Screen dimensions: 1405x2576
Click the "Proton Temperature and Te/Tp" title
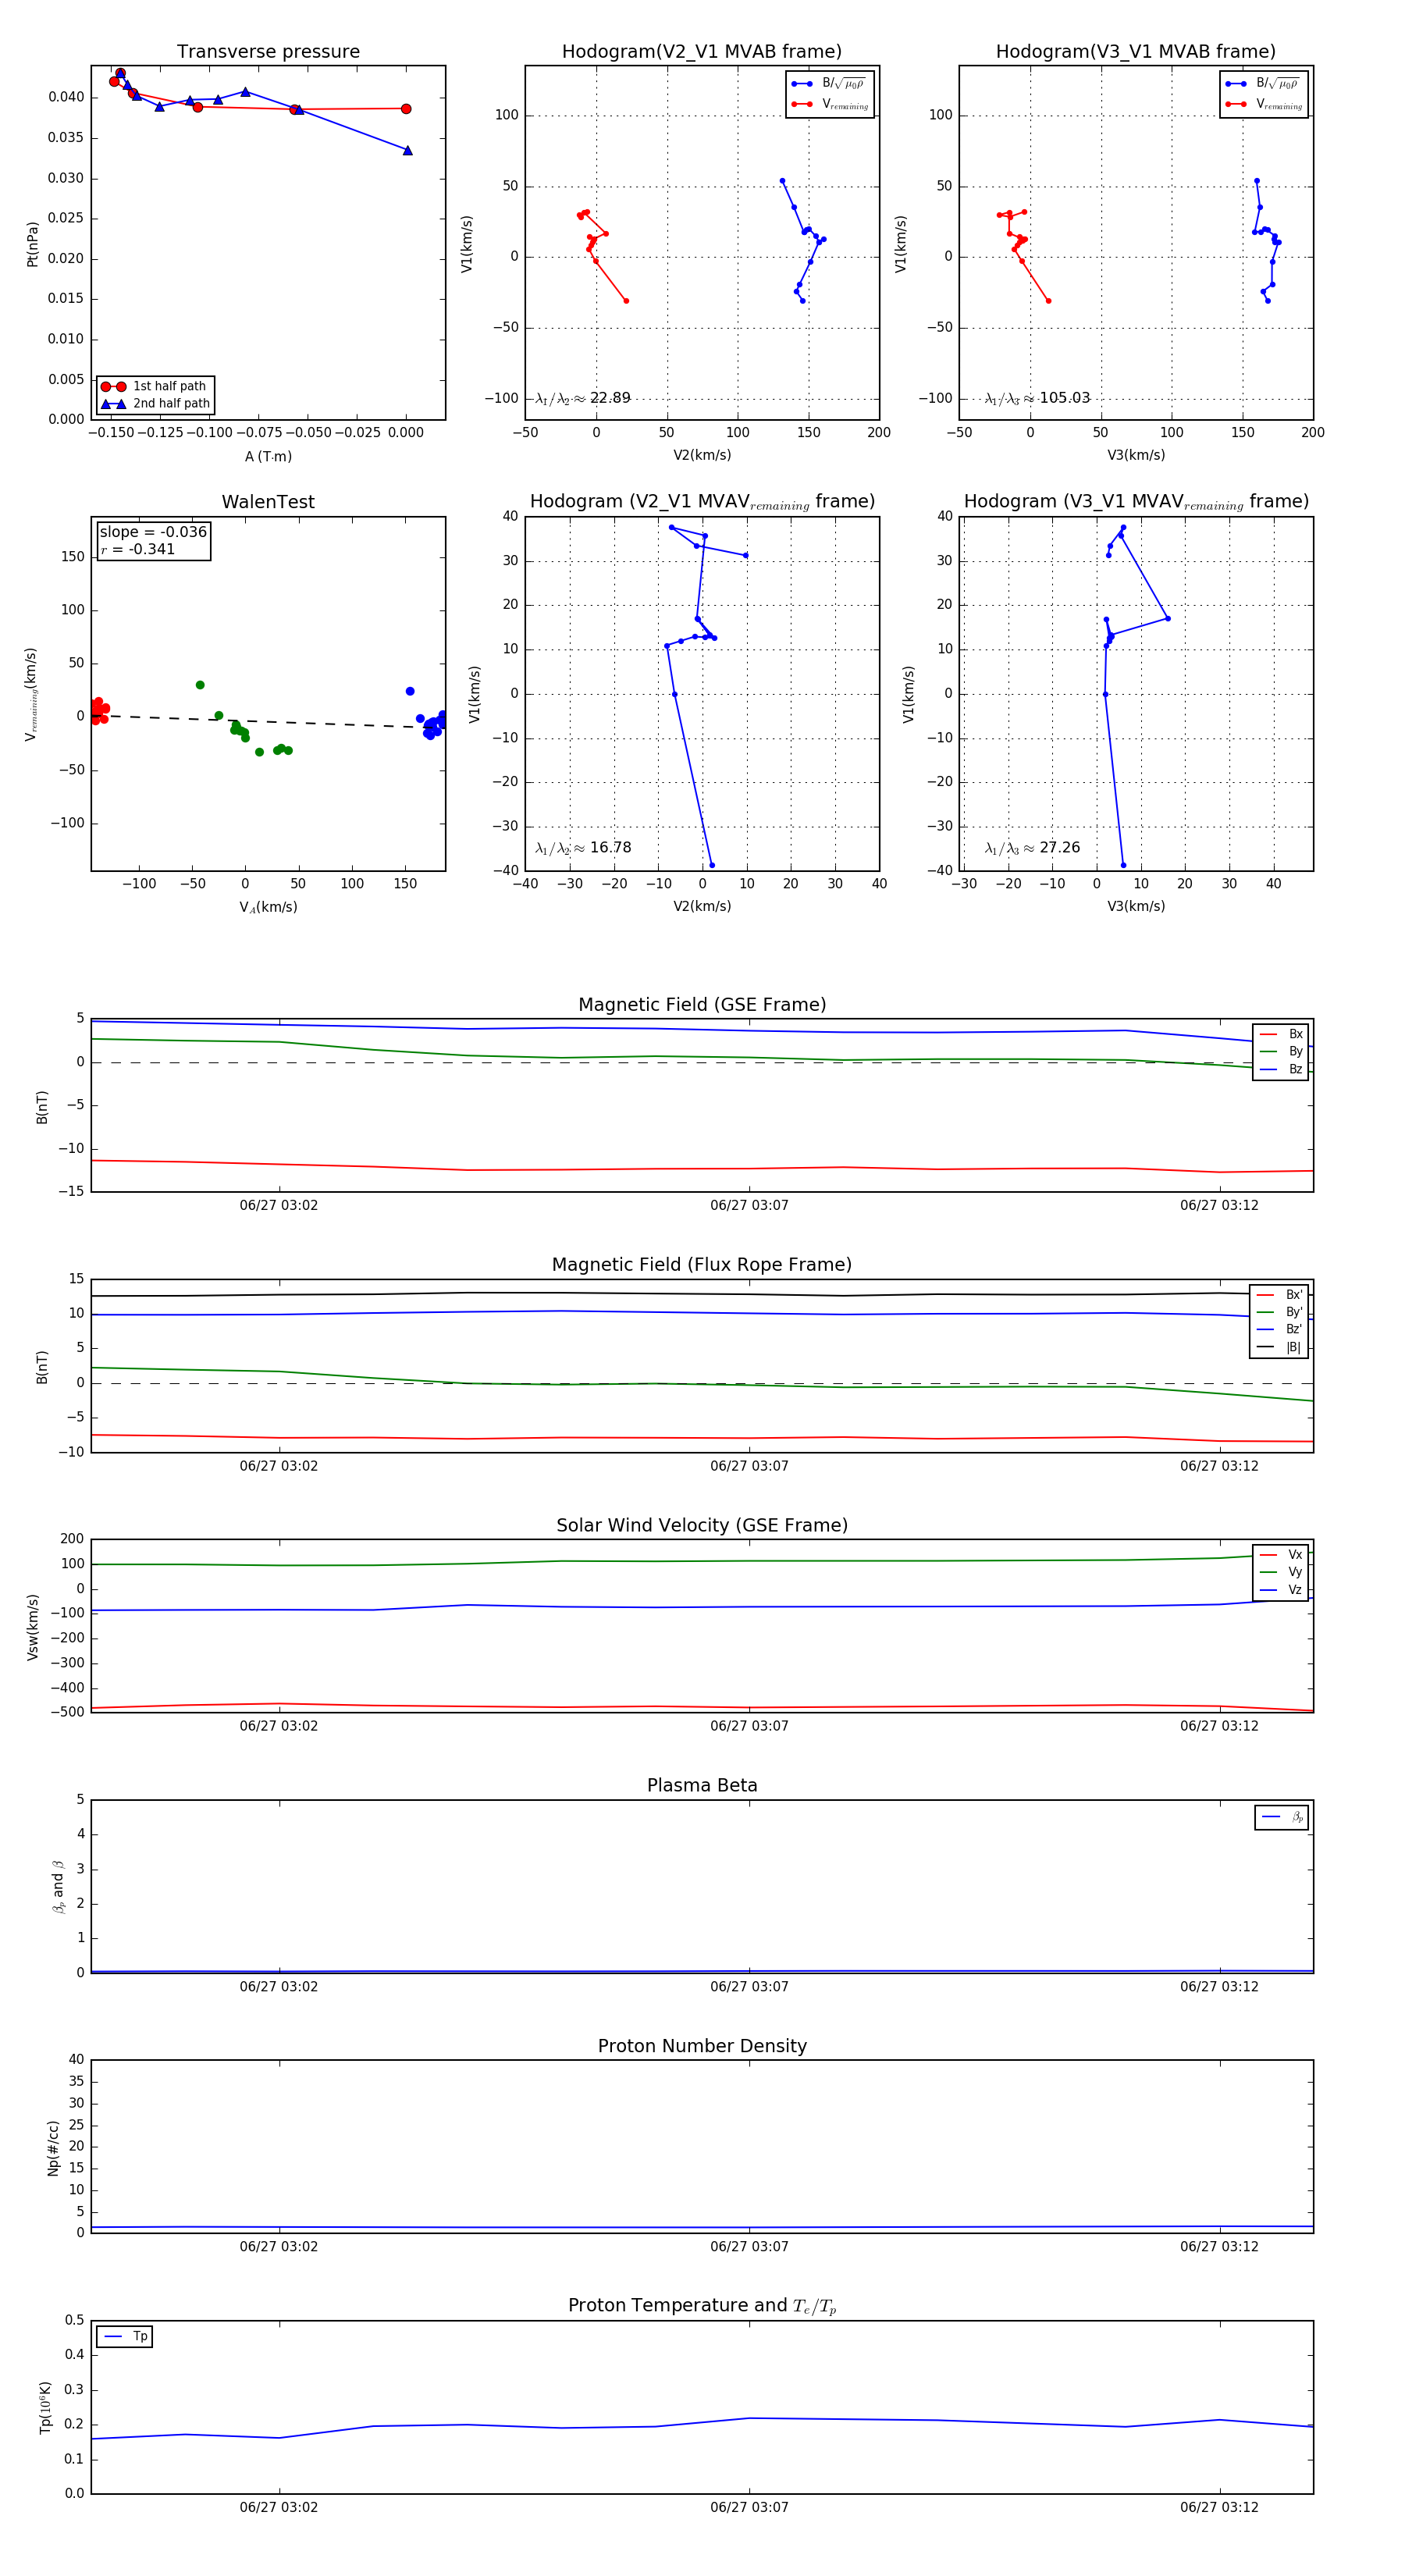(702, 2305)
